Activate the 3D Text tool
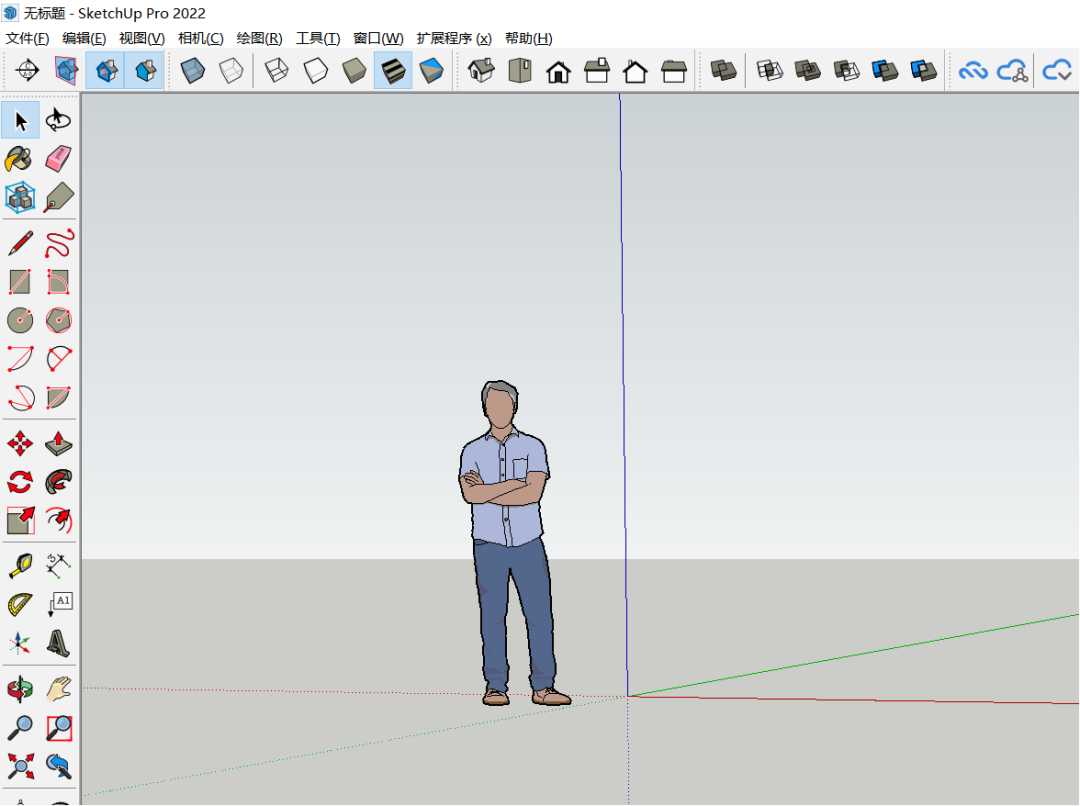This screenshot has height=806, width=1080. click(x=59, y=643)
